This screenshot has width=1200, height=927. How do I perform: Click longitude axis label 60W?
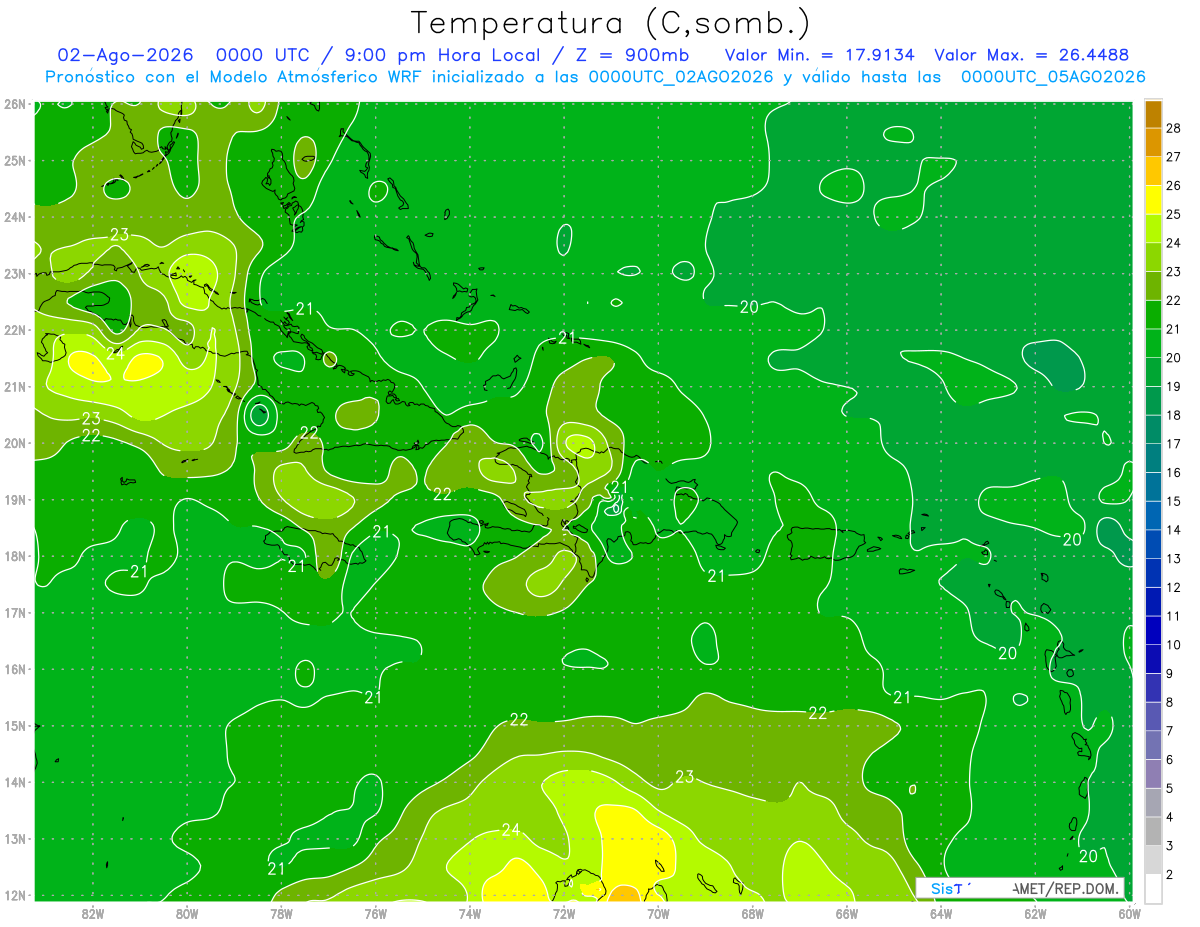1130,913
